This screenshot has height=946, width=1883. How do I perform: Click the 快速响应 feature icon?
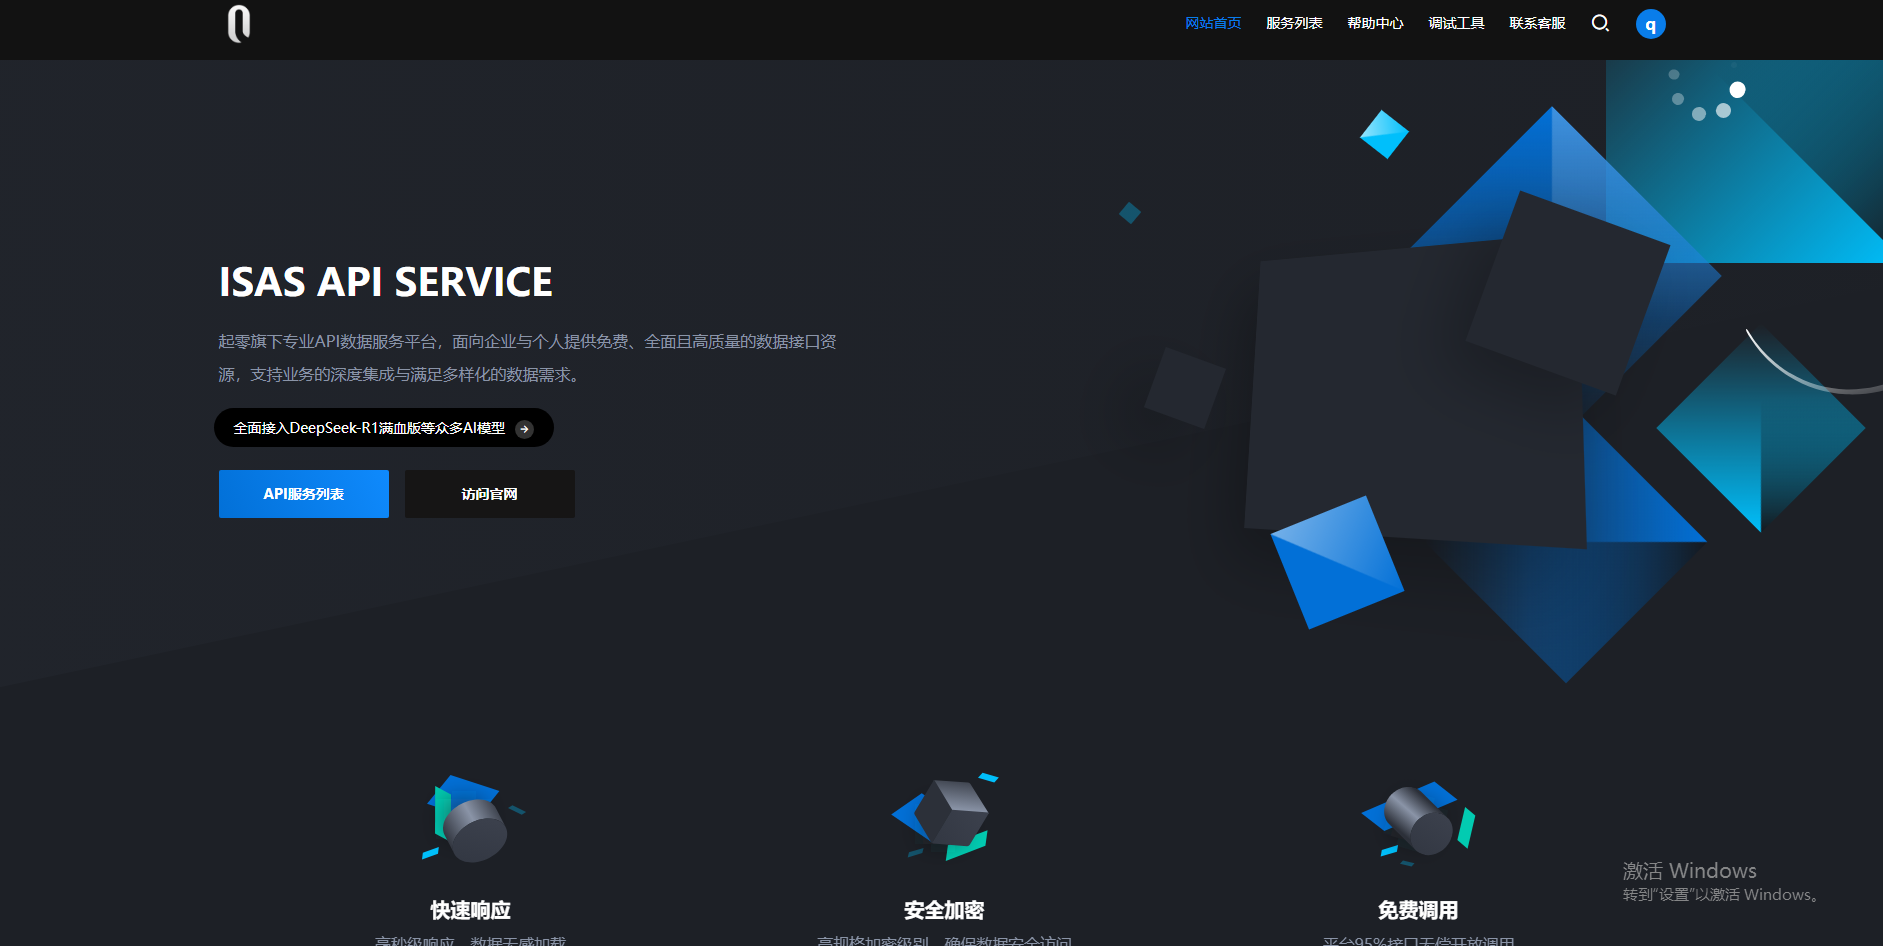472,818
